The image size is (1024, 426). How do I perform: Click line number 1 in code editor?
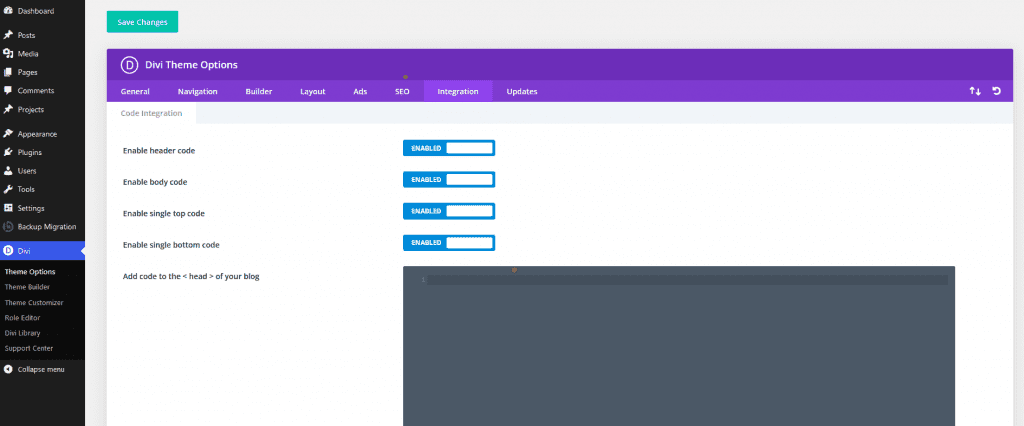[x=423, y=280]
